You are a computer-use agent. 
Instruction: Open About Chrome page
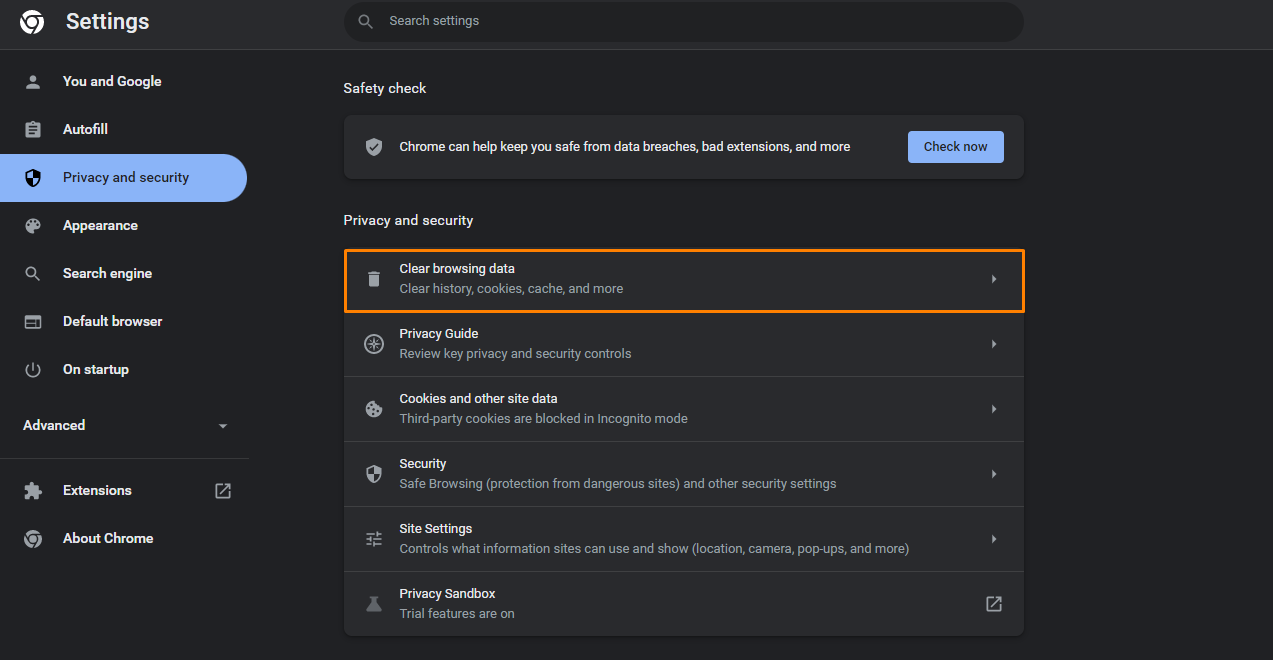(123, 539)
